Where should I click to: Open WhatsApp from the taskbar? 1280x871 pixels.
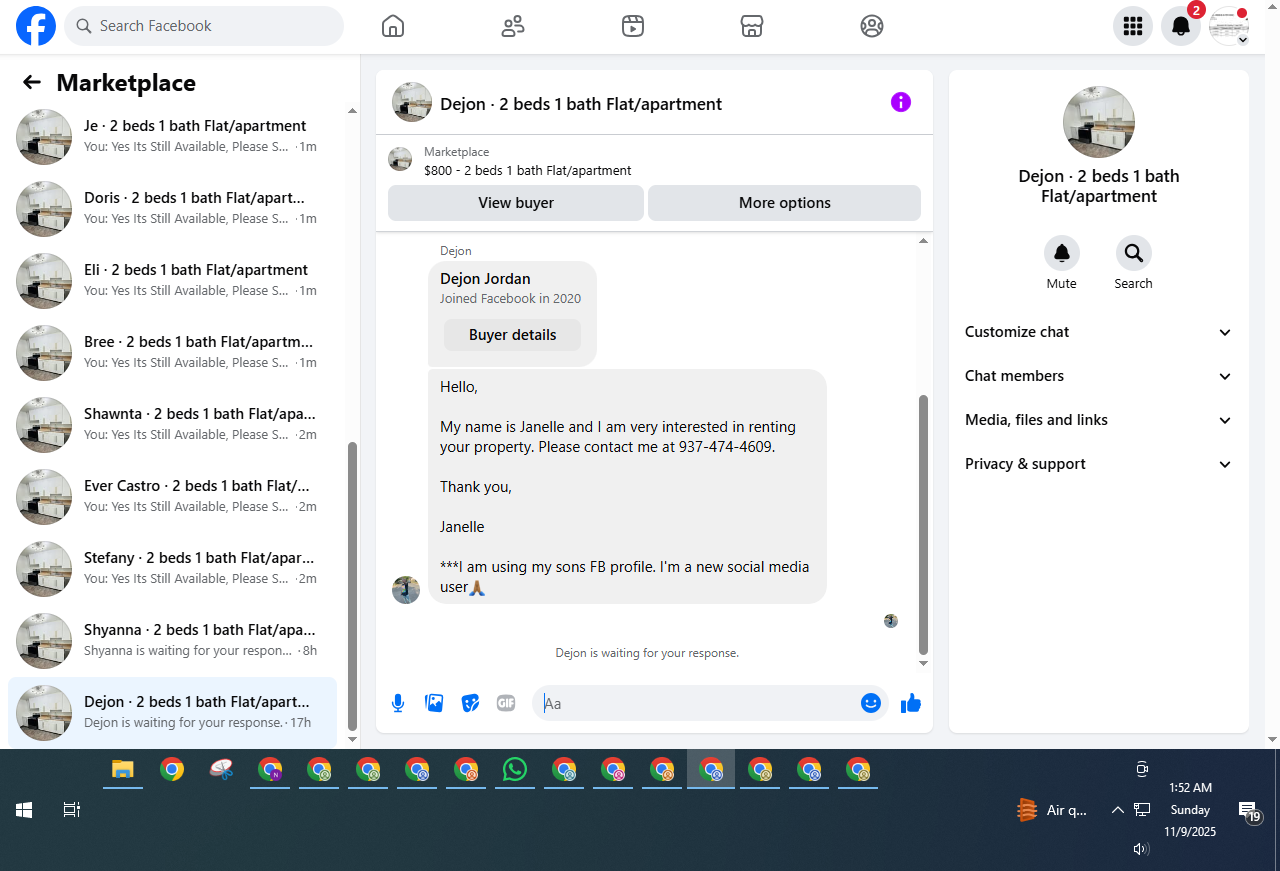pos(515,770)
